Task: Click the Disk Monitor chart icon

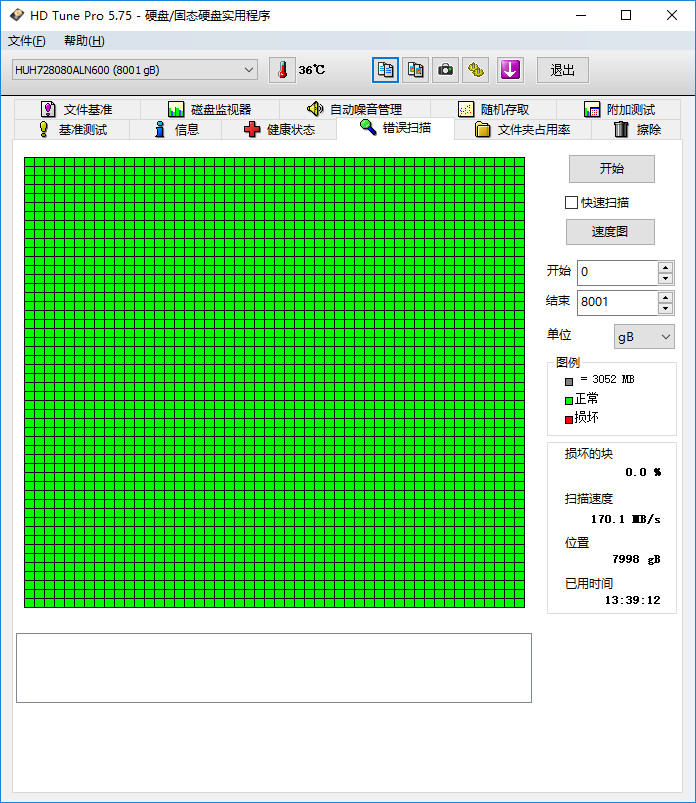Action: [x=176, y=109]
